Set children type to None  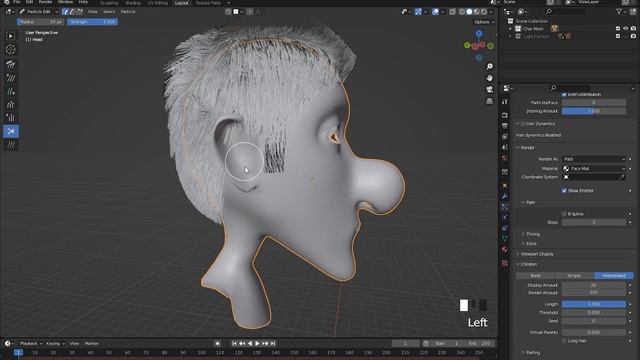click(x=535, y=276)
